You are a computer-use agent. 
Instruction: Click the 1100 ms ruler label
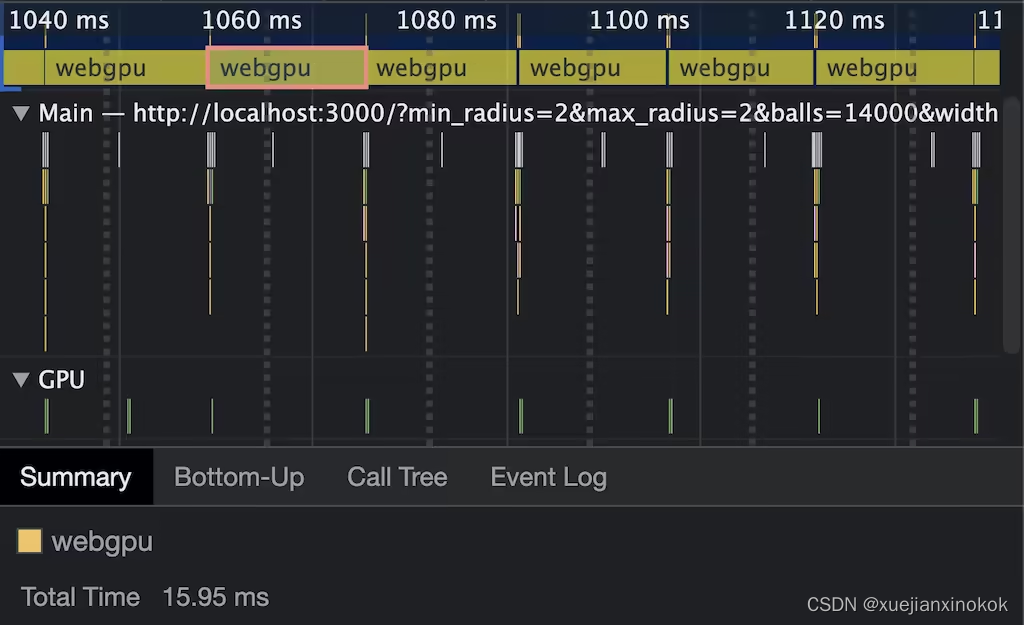pyautogui.click(x=639, y=20)
